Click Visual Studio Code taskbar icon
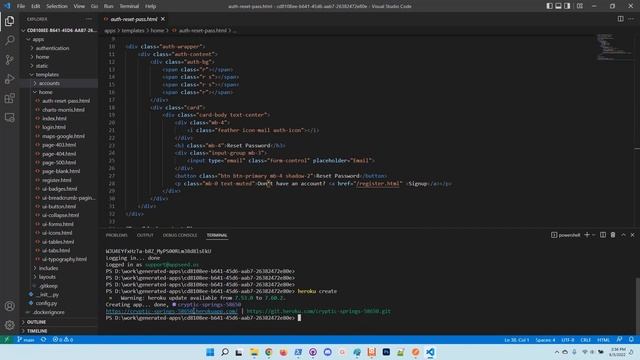640x360 pixels. [x=430, y=352]
